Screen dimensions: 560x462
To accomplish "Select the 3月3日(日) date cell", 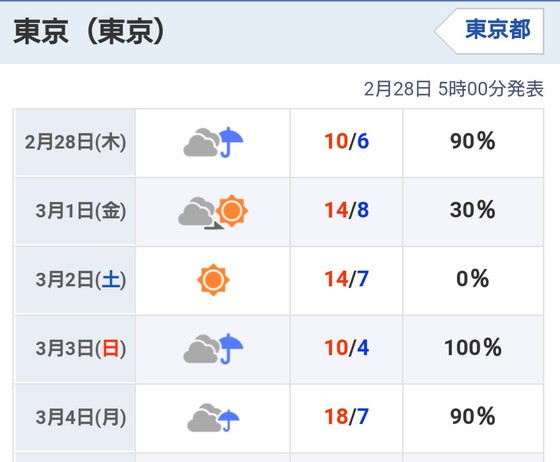I will coord(75,349).
